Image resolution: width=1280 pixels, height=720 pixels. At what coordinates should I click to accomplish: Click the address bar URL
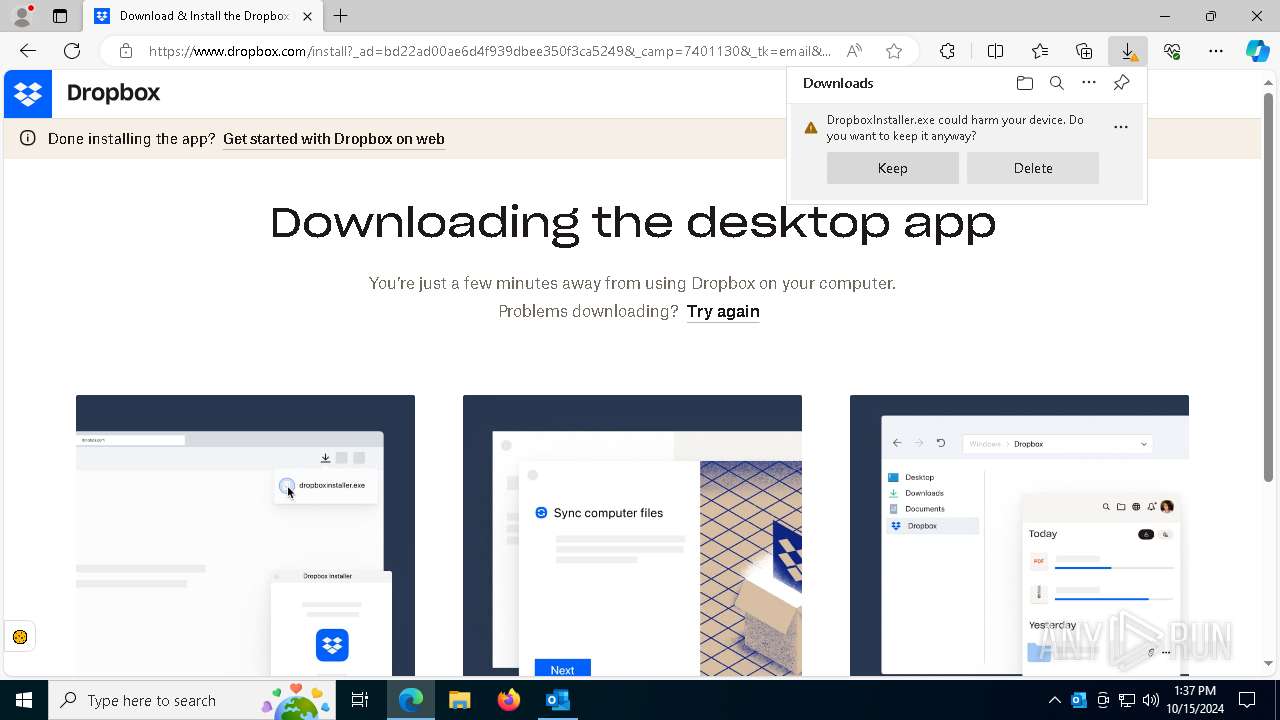point(490,51)
